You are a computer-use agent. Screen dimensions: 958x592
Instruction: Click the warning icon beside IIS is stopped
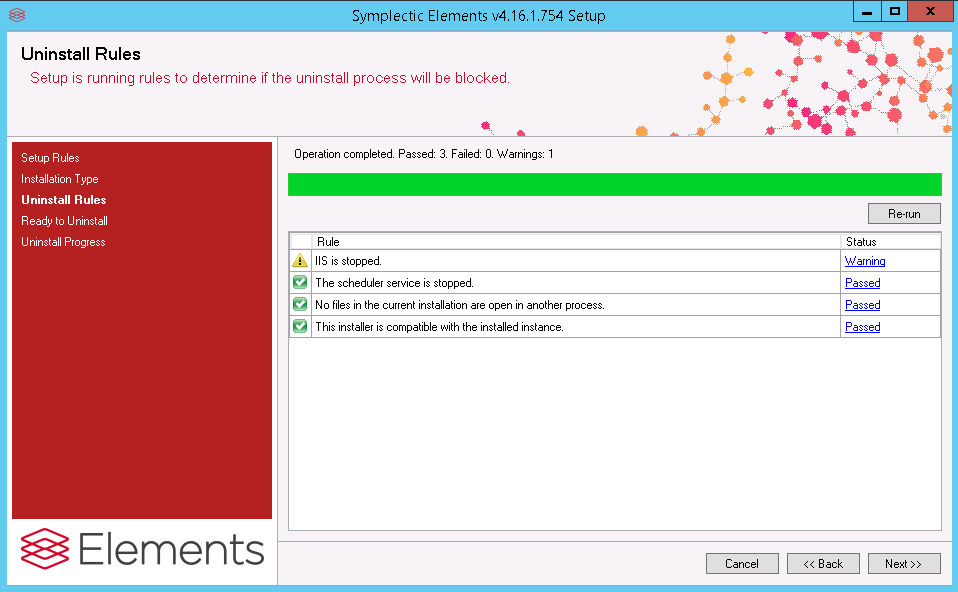(300, 260)
